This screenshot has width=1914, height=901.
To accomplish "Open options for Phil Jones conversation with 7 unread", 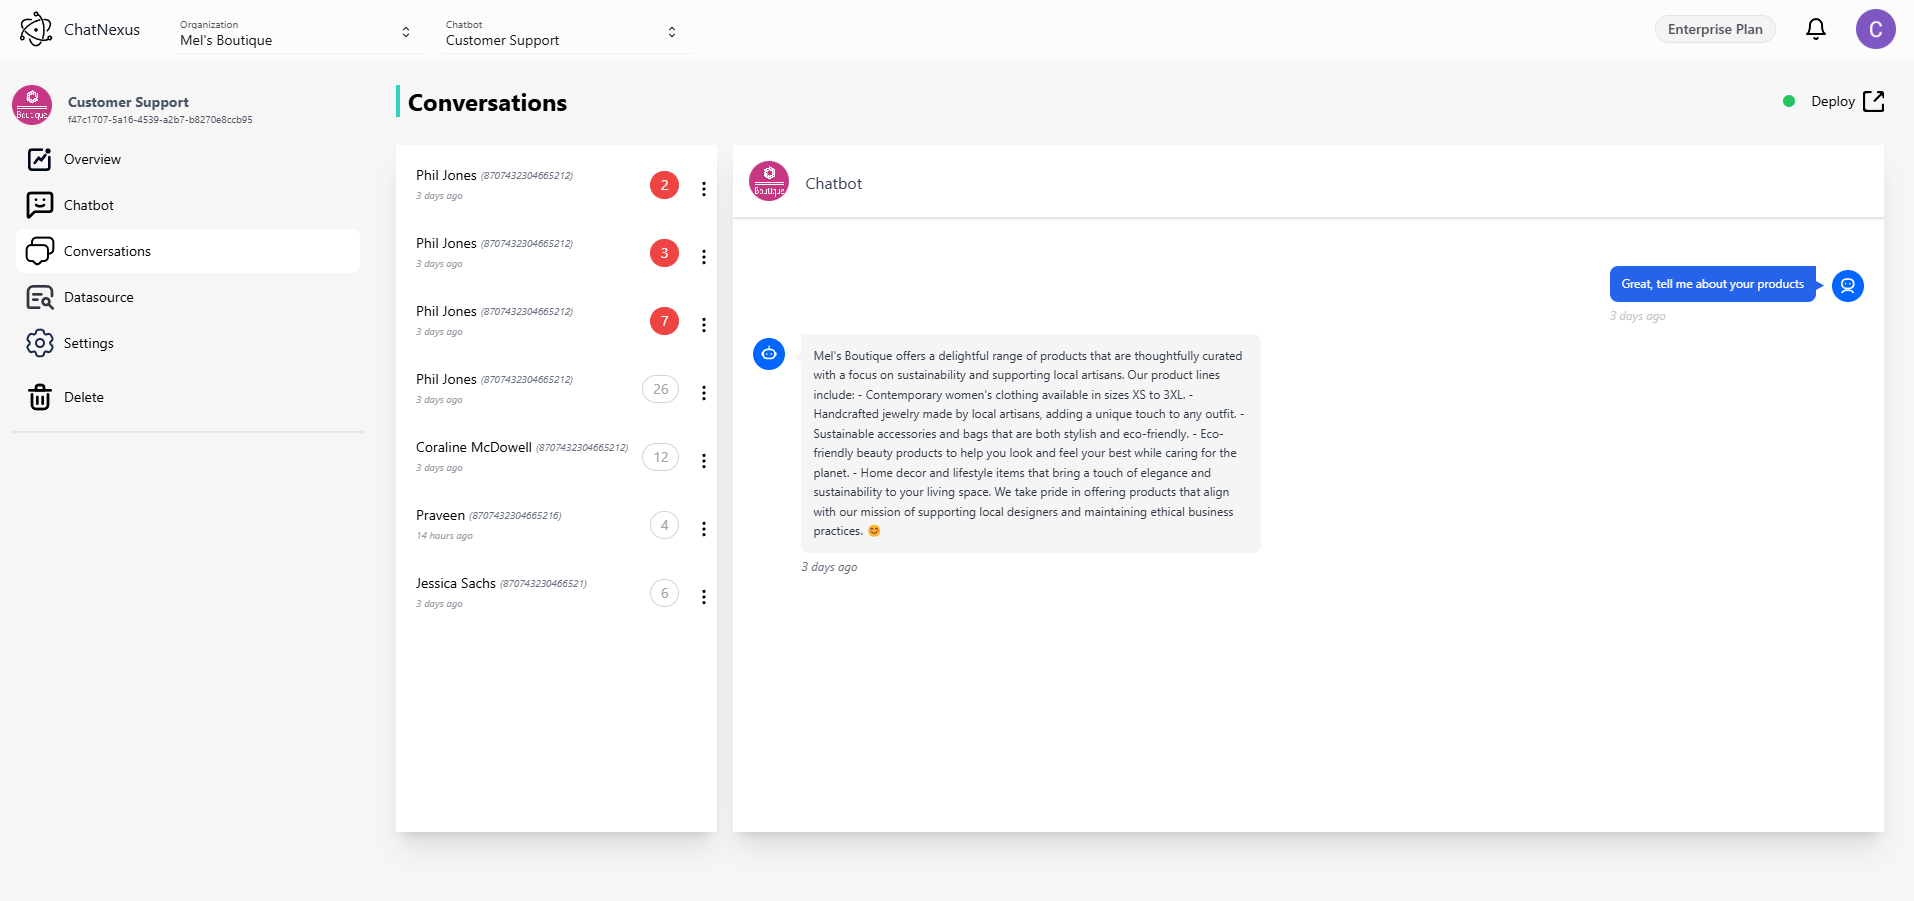I will [x=704, y=325].
